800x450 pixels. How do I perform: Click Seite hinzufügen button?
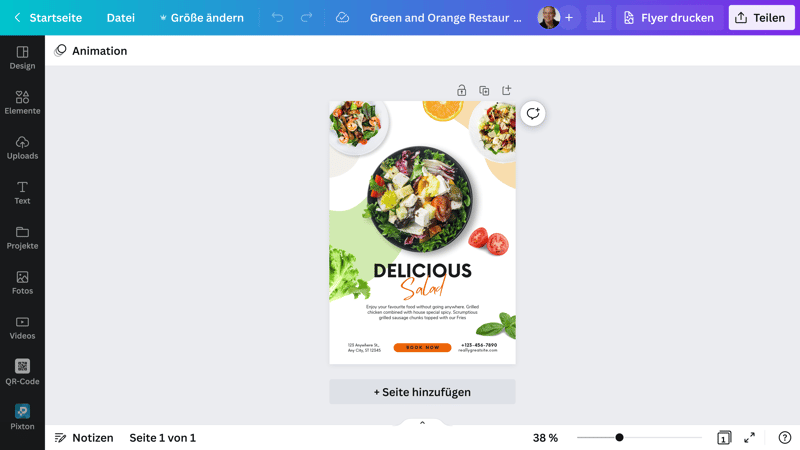click(x=422, y=392)
